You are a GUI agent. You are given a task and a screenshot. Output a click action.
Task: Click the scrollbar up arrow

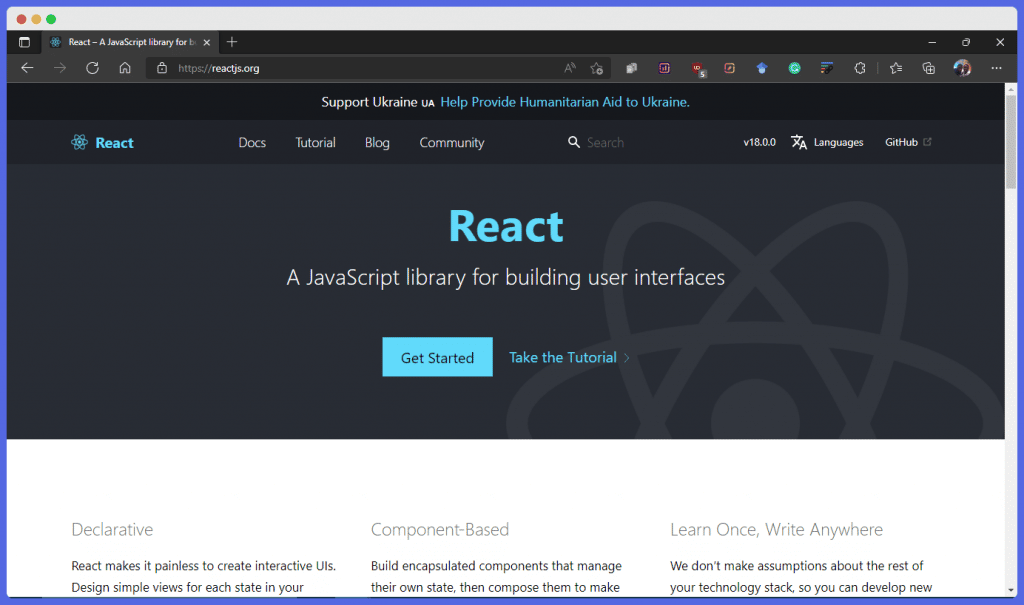pyautogui.click(x=1011, y=89)
